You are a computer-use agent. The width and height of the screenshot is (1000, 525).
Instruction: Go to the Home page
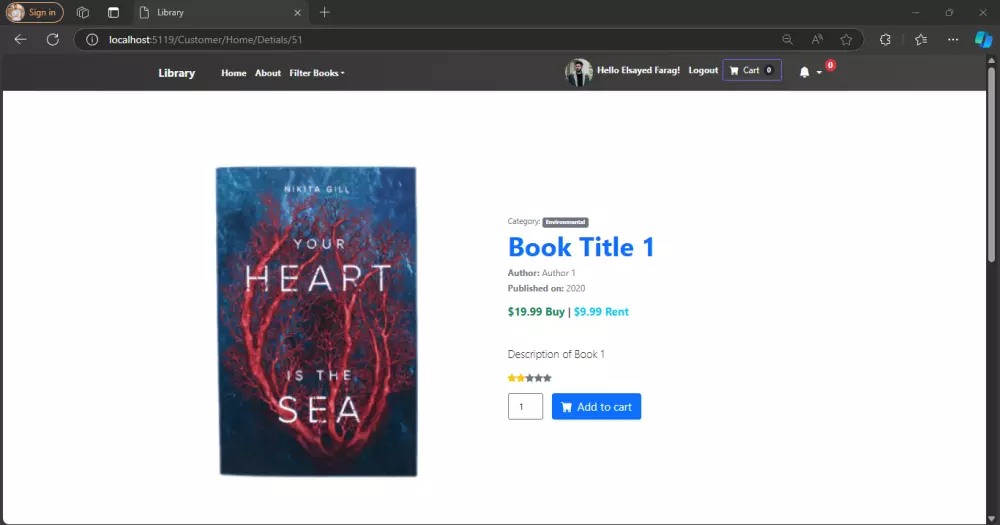233,73
